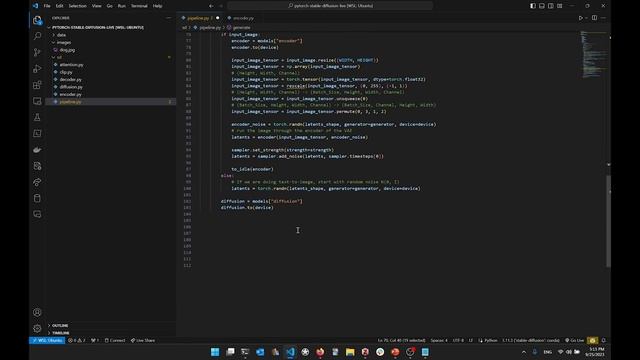Toggle the bottom Panel layout button
Viewport: 640px width, 360px height.
542,6
